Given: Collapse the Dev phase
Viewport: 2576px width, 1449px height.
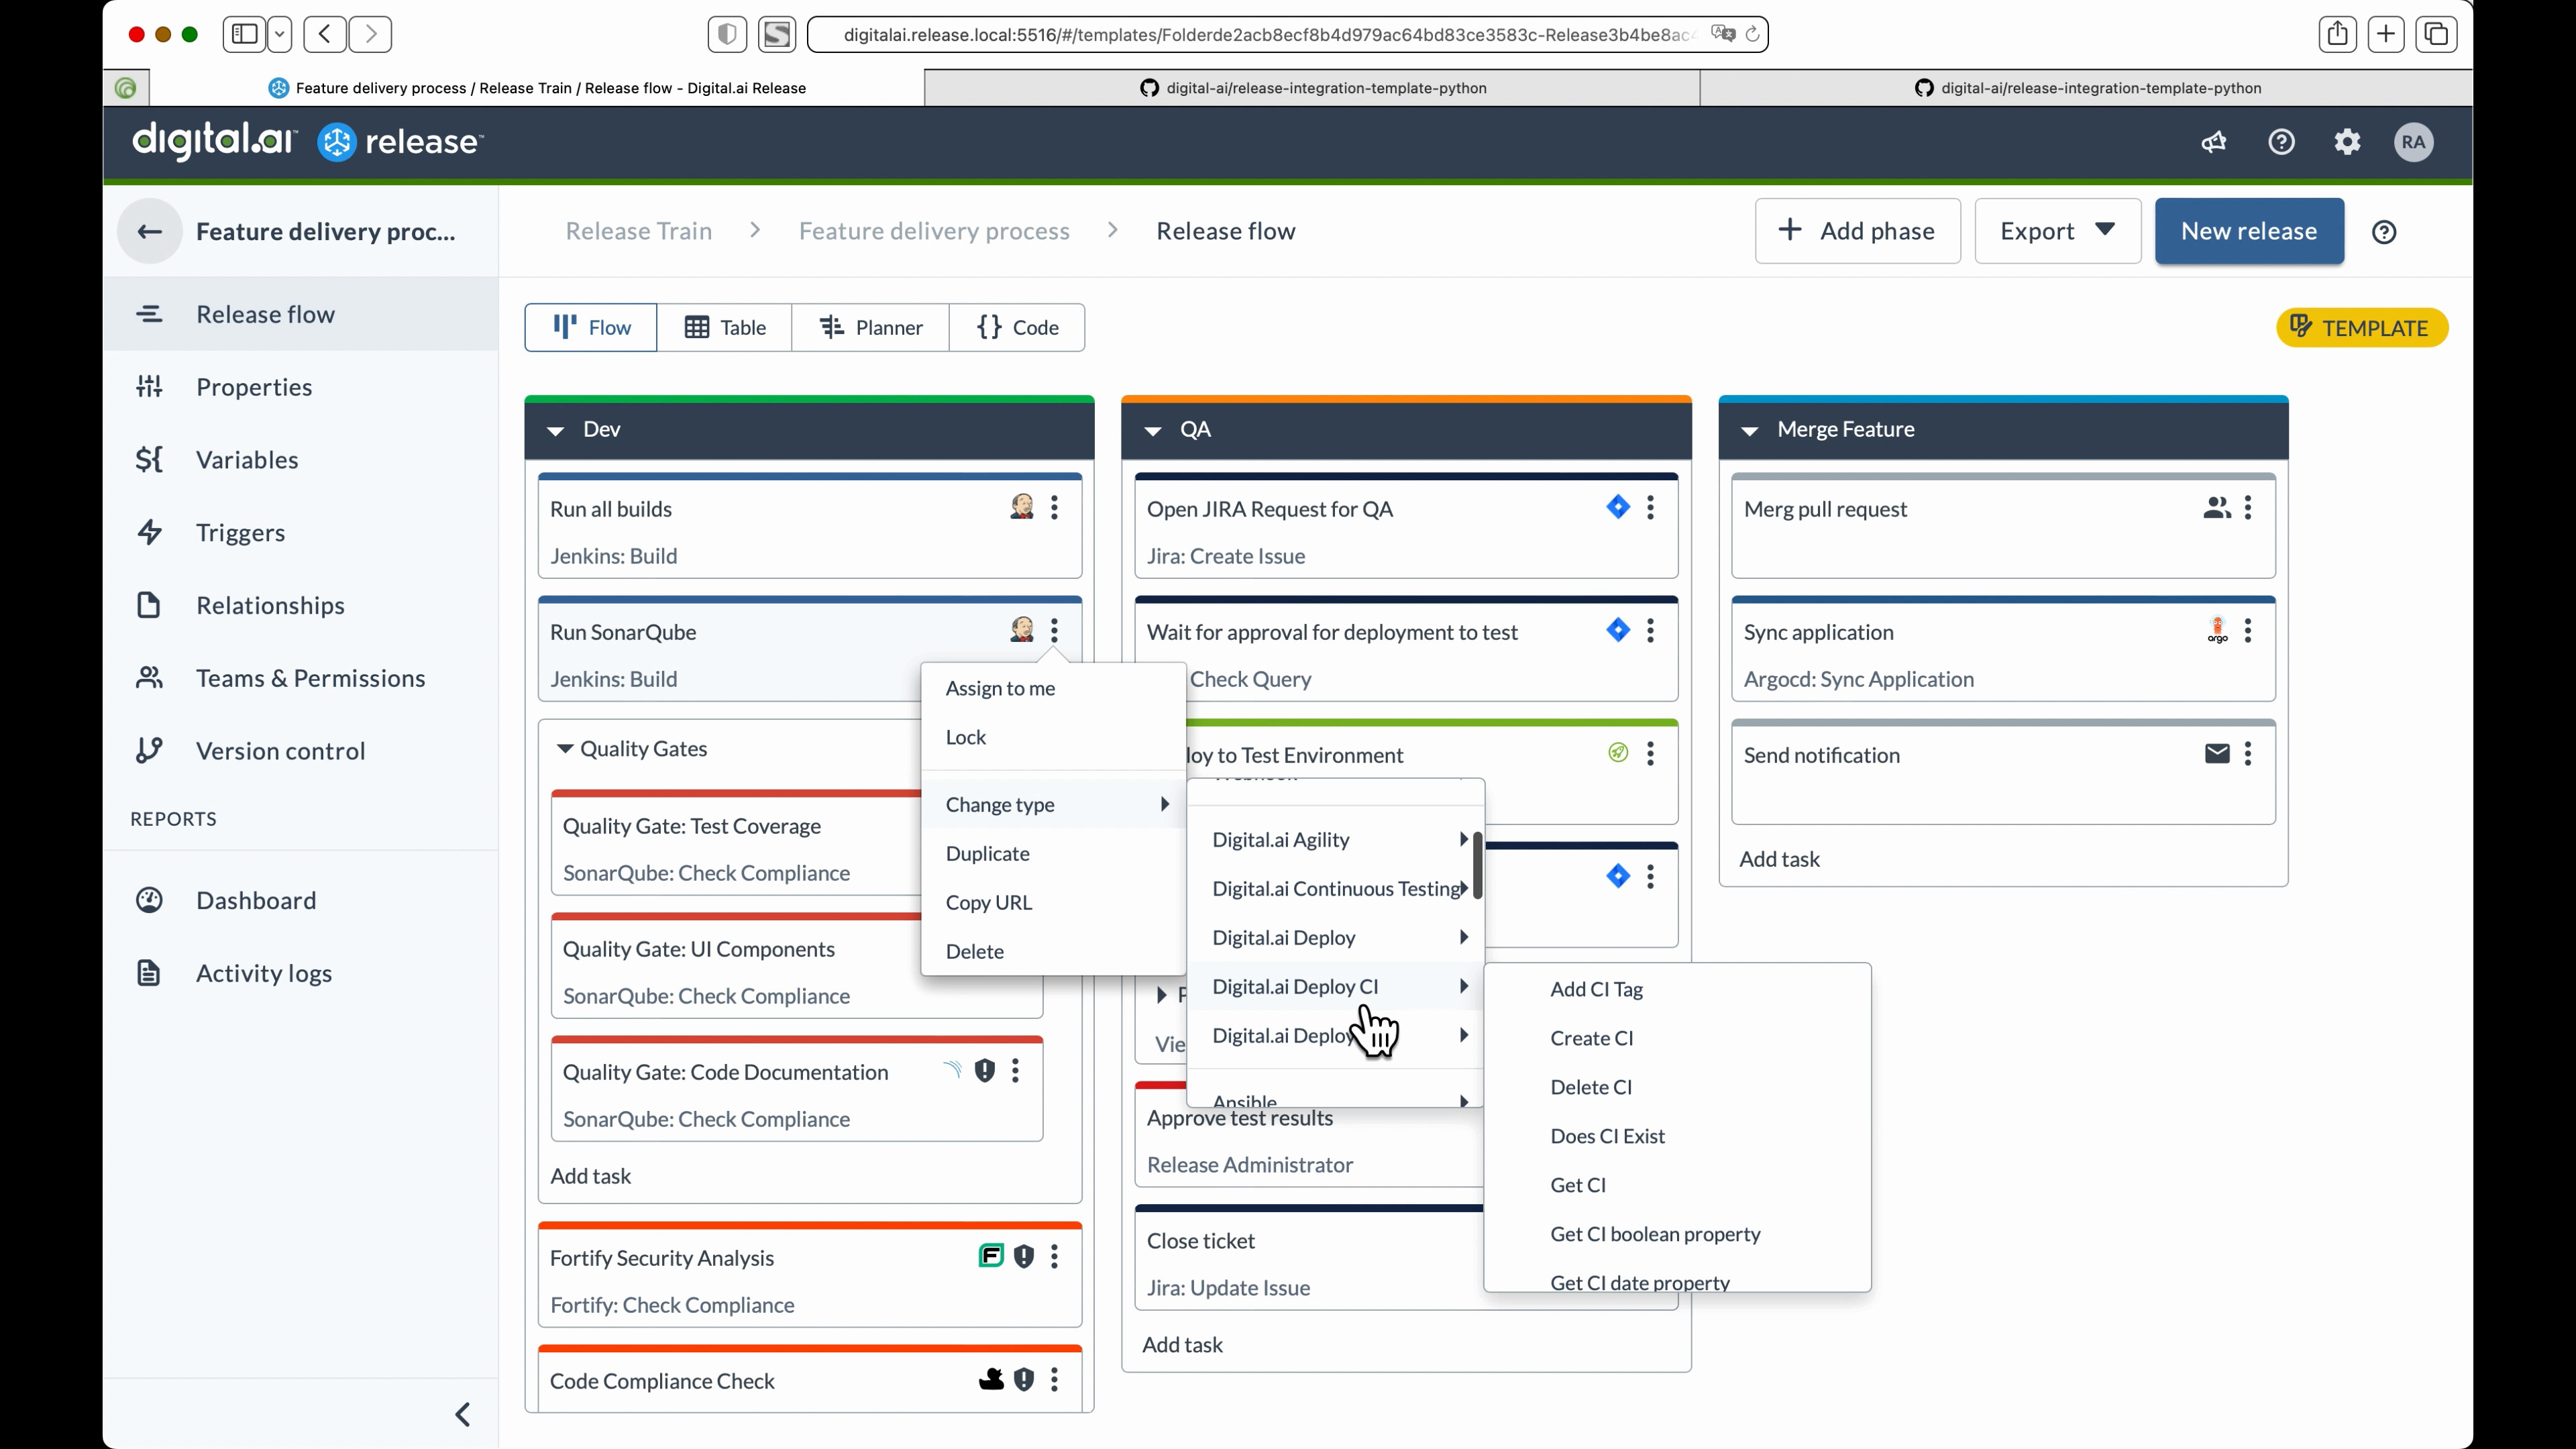Looking at the screenshot, I should point(555,430).
